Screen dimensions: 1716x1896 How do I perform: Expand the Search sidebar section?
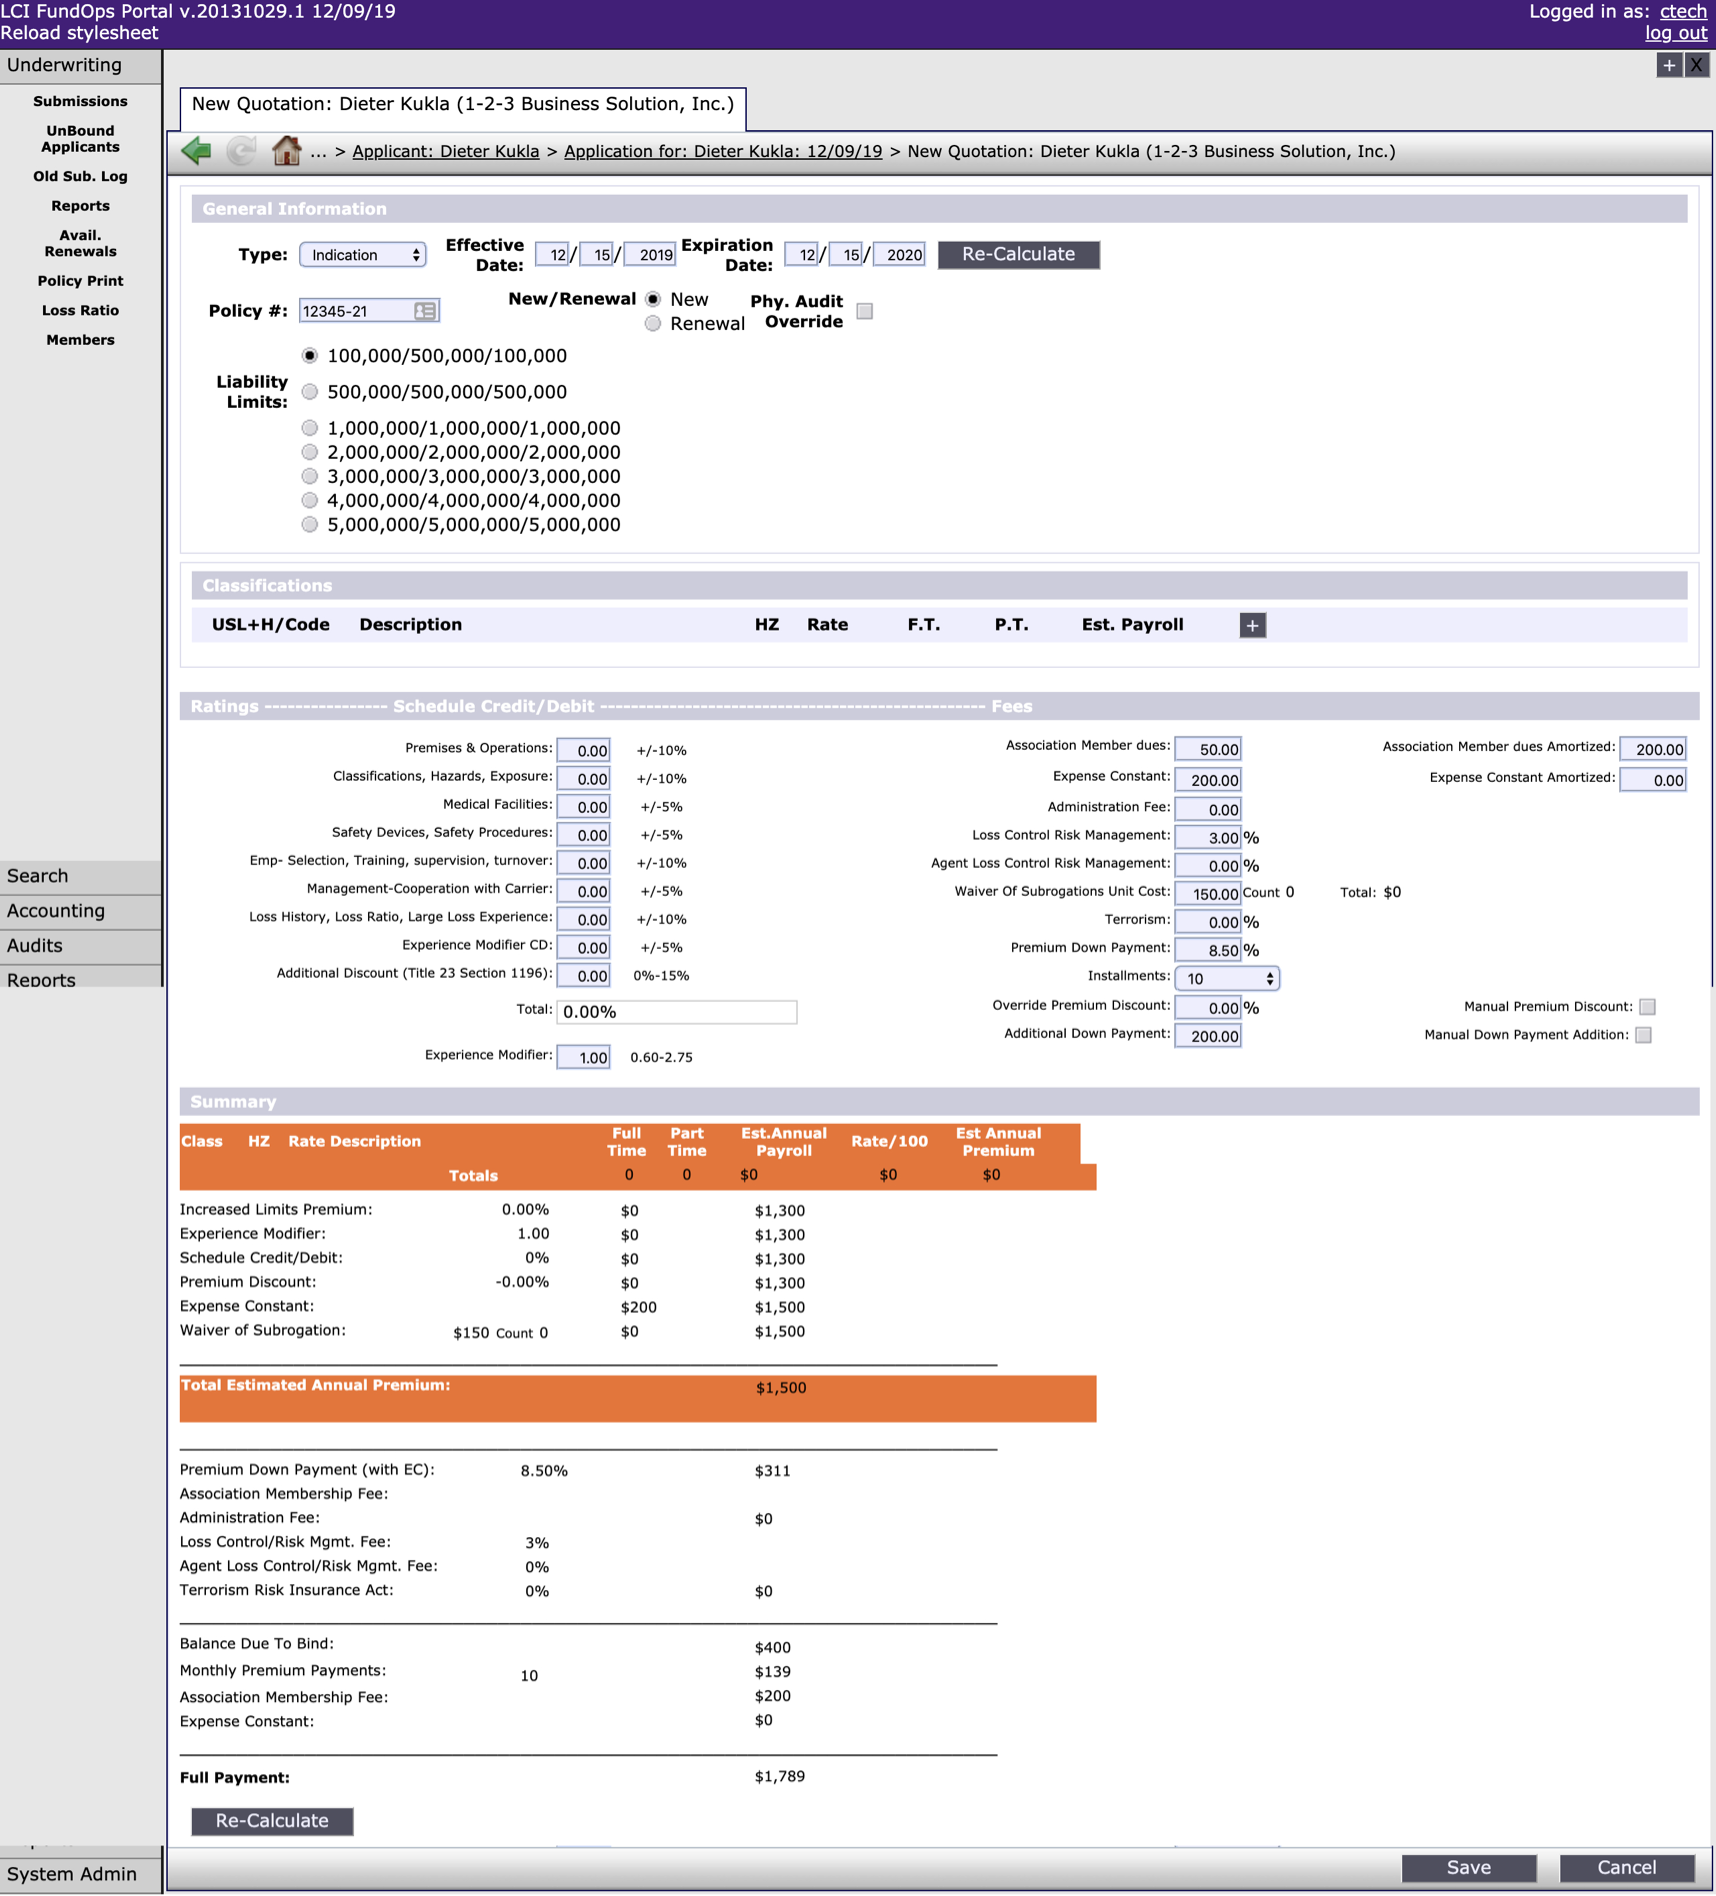[x=80, y=876]
